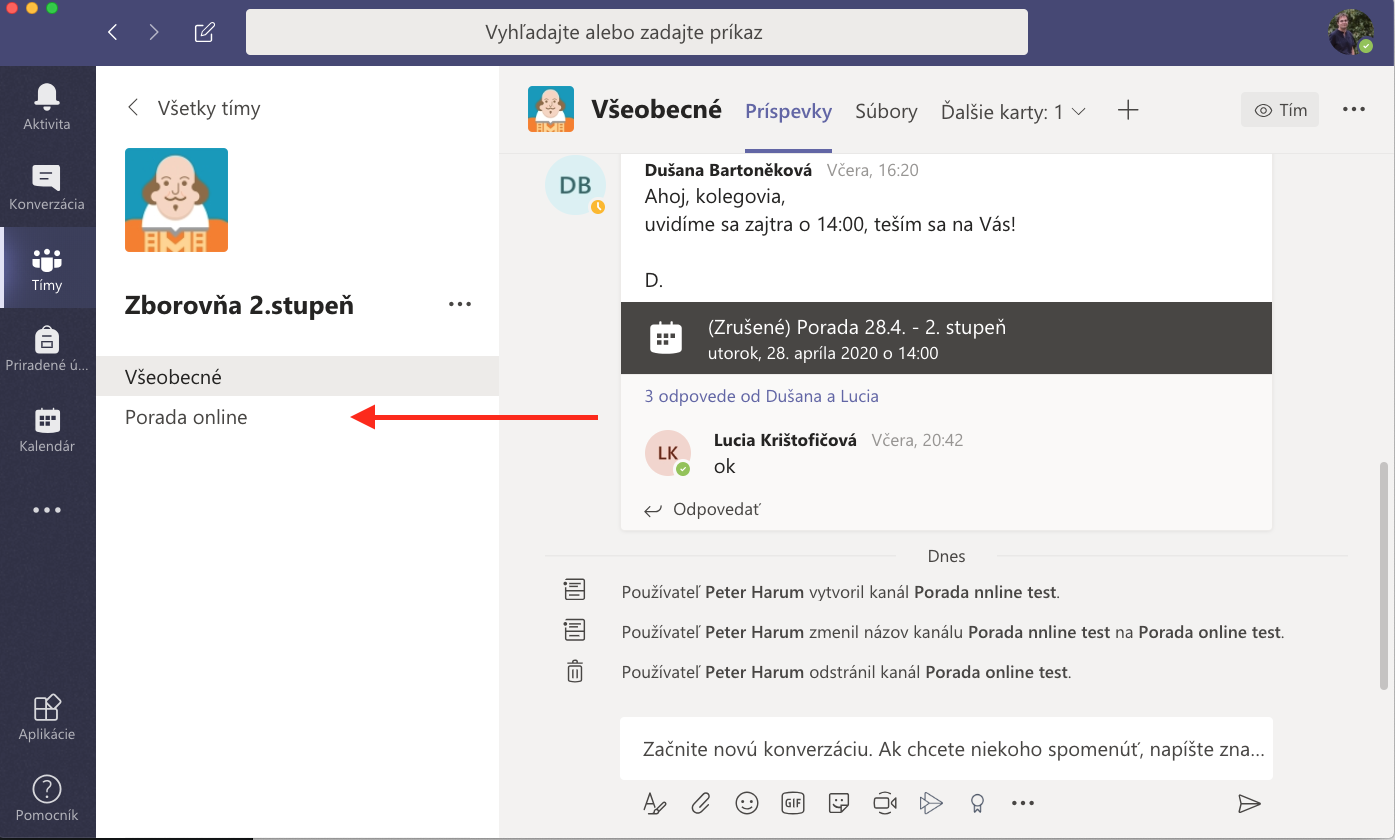1395x840 pixels.
Task: Expand 3 odpovede od Dušana a Lucia
Action: [x=761, y=396]
